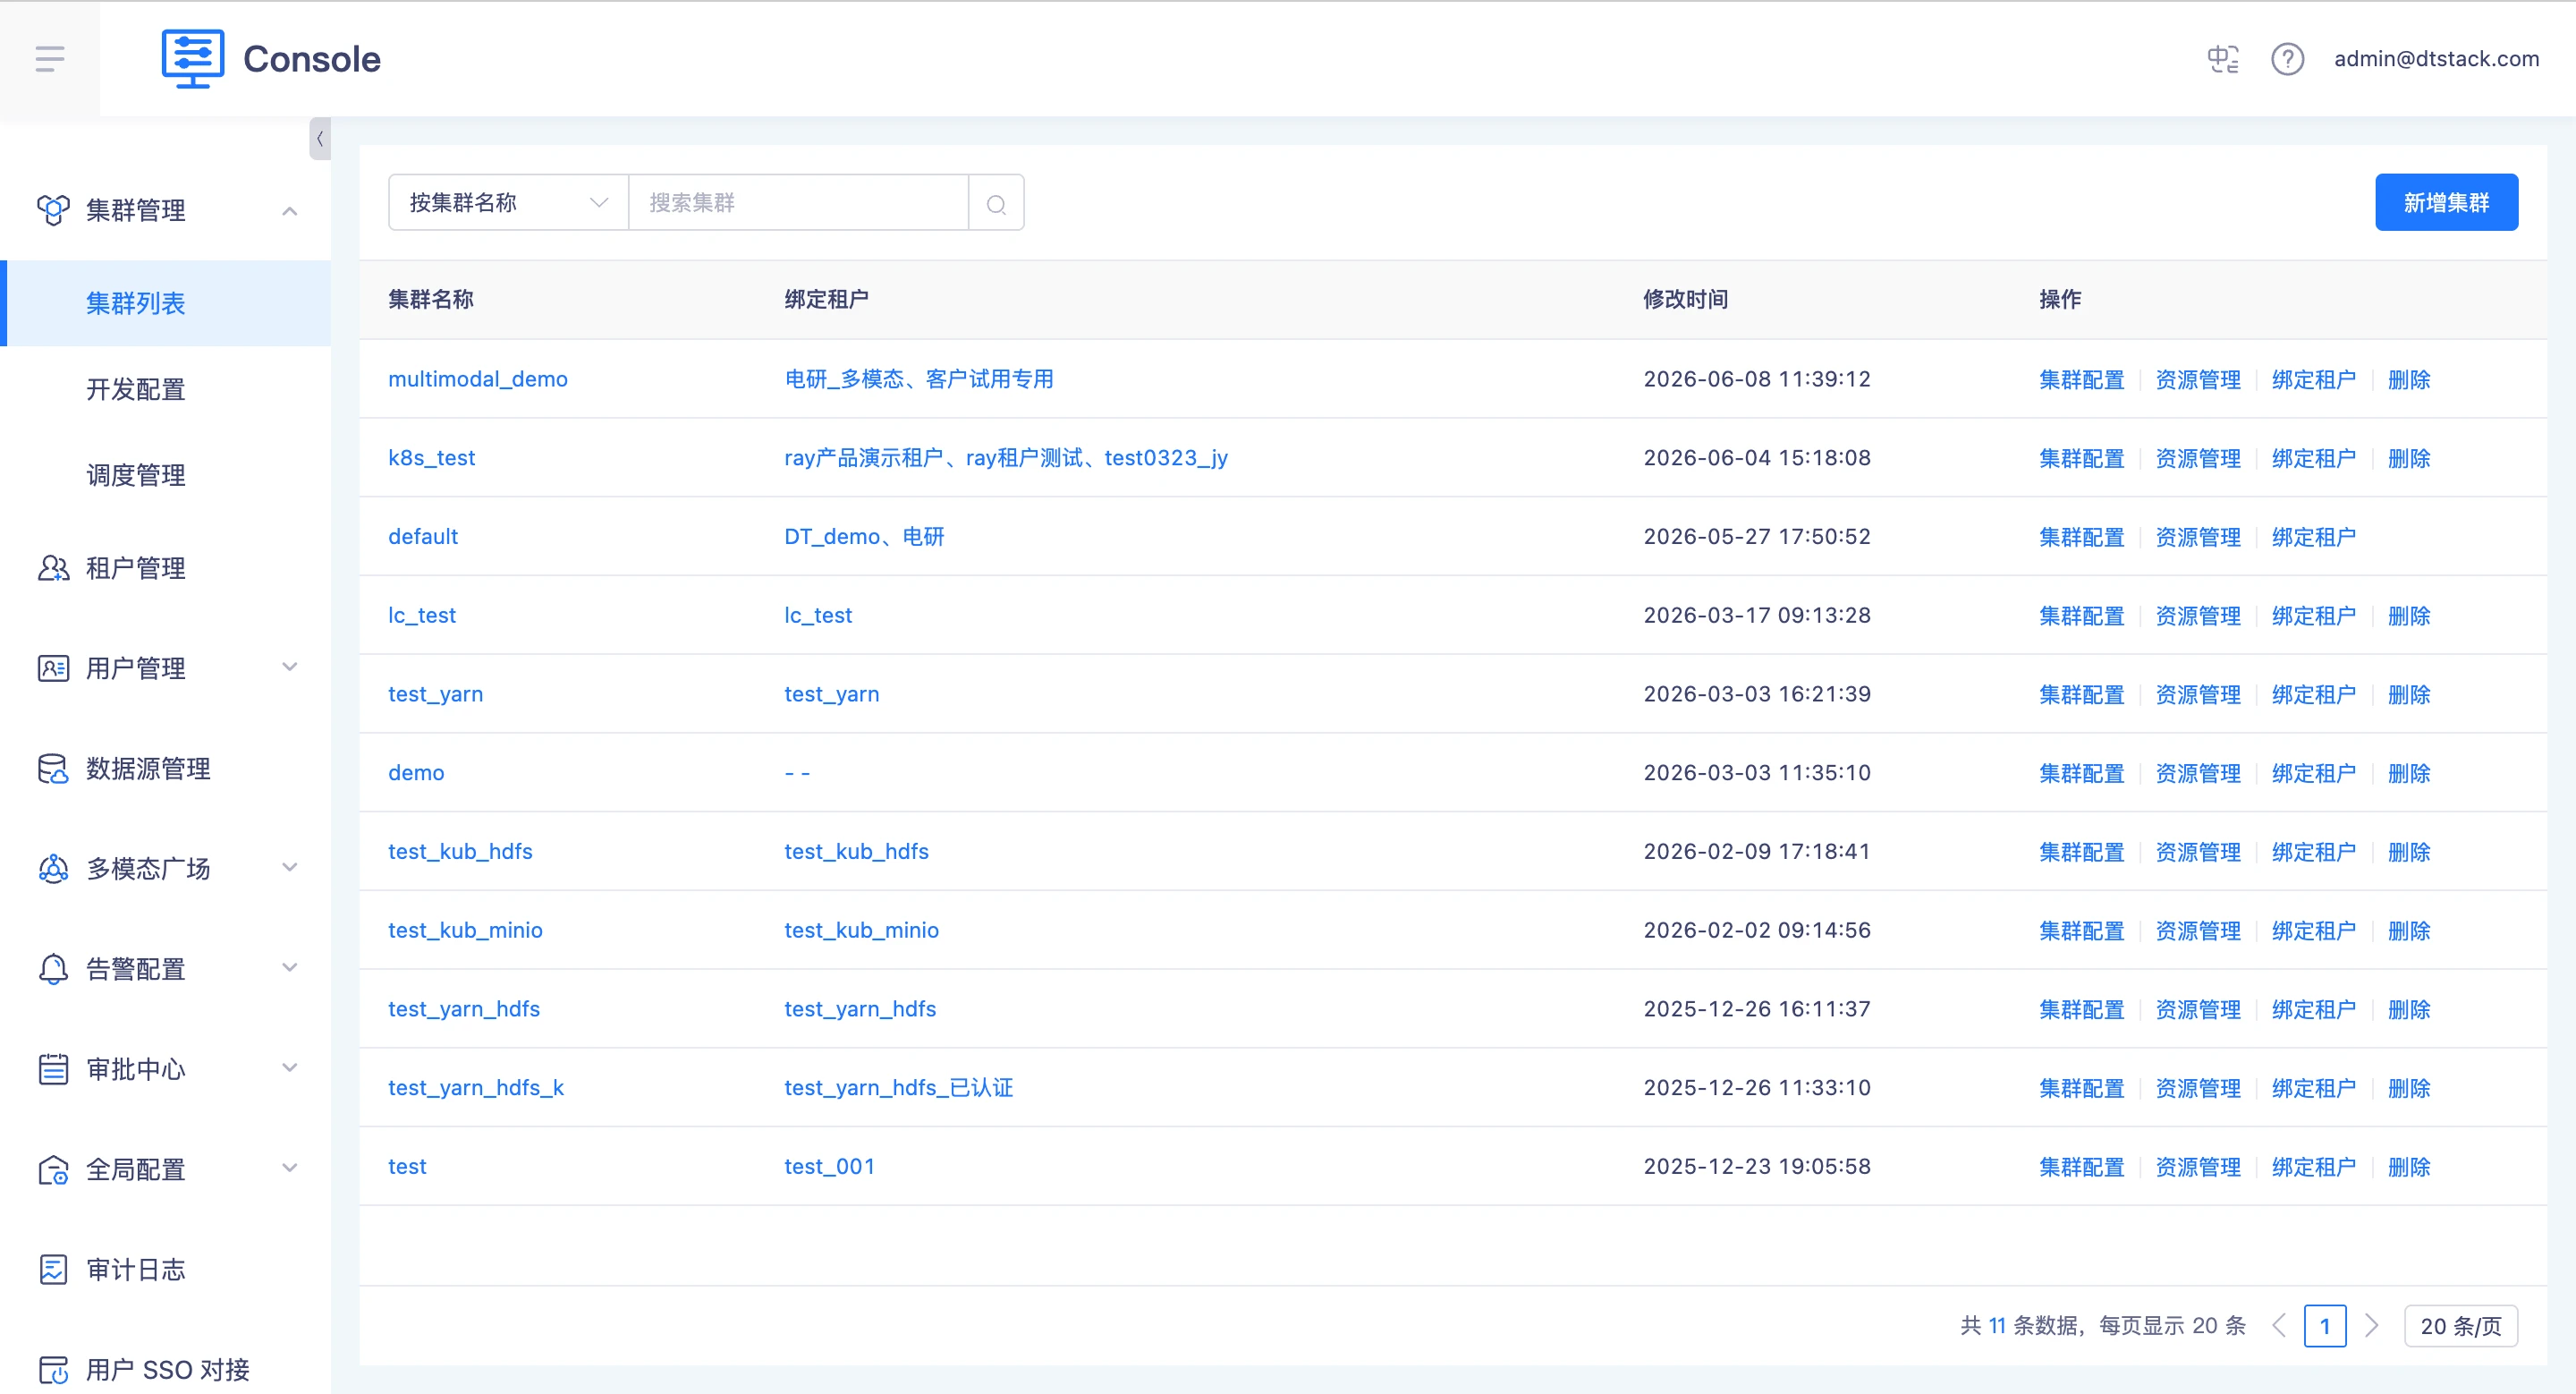
Task: Click the hamburger menu icon
Action: [x=50, y=59]
